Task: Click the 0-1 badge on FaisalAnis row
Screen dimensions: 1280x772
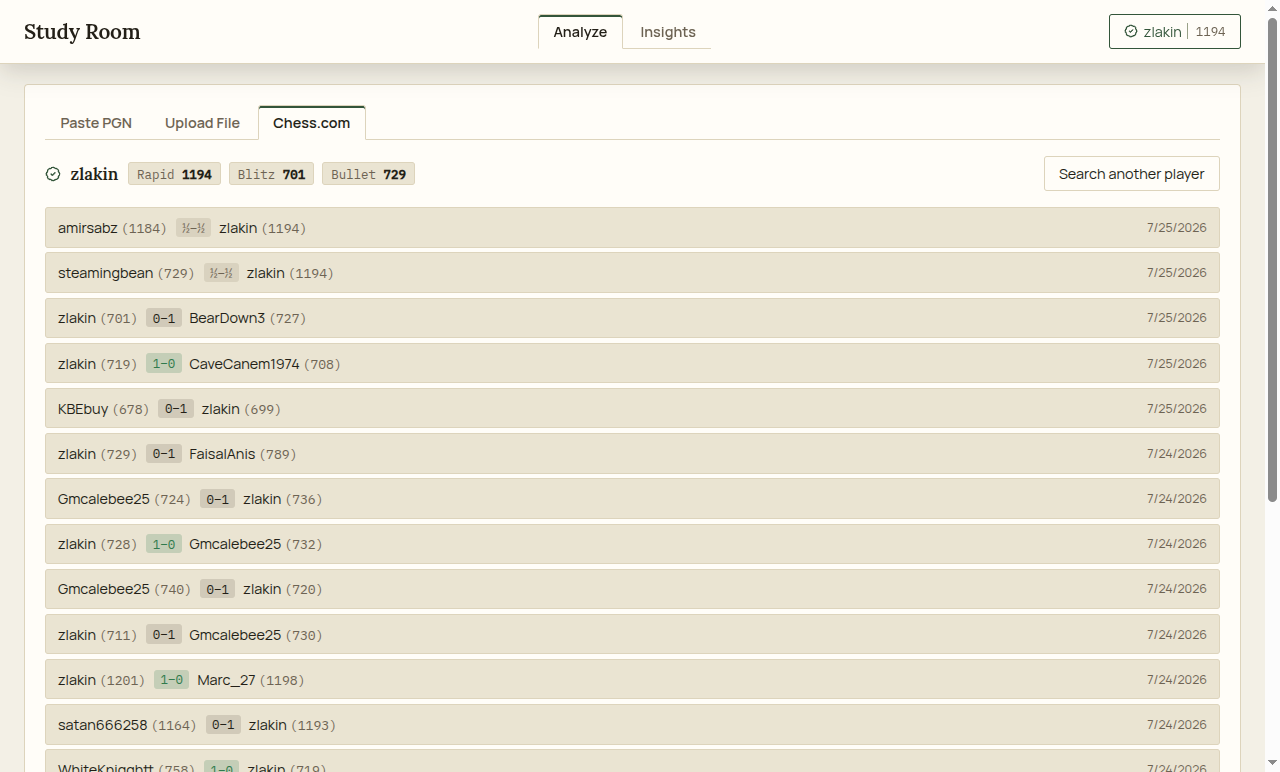Action: click(x=163, y=454)
